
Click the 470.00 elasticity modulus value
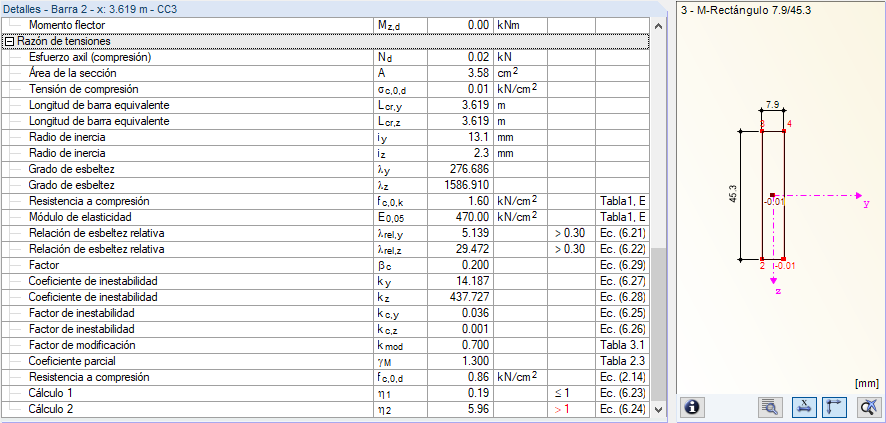click(474, 217)
